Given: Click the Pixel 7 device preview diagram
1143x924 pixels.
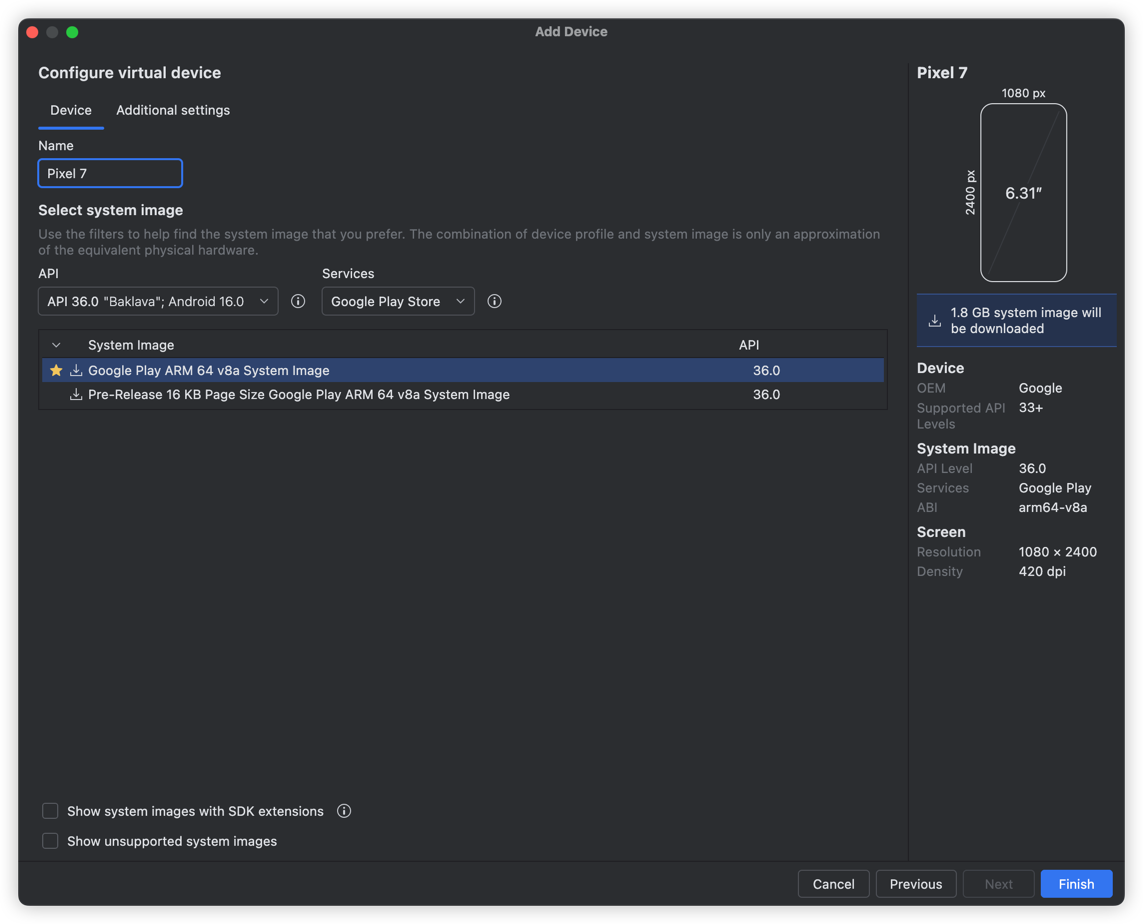Looking at the screenshot, I should point(1023,193).
